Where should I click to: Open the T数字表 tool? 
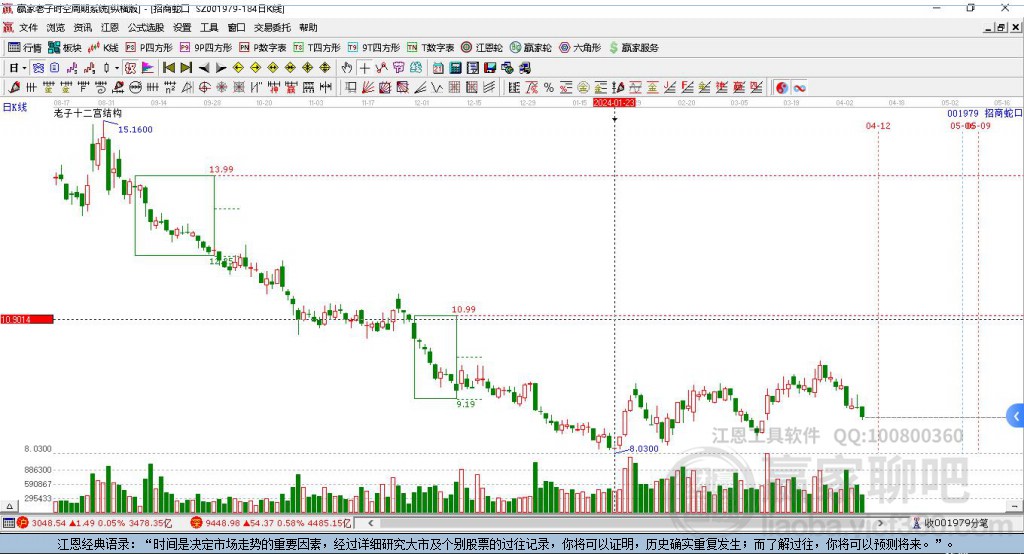430,48
